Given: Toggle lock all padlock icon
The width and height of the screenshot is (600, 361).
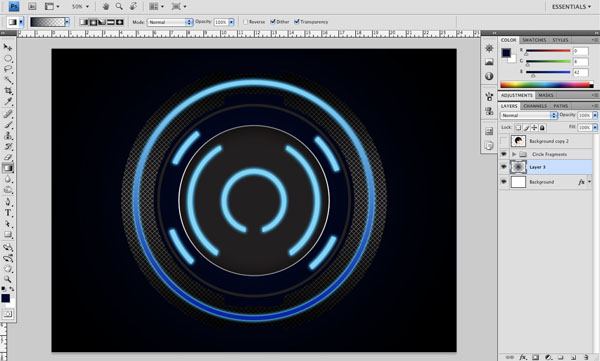Looking at the screenshot, I should pyautogui.click(x=542, y=127).
